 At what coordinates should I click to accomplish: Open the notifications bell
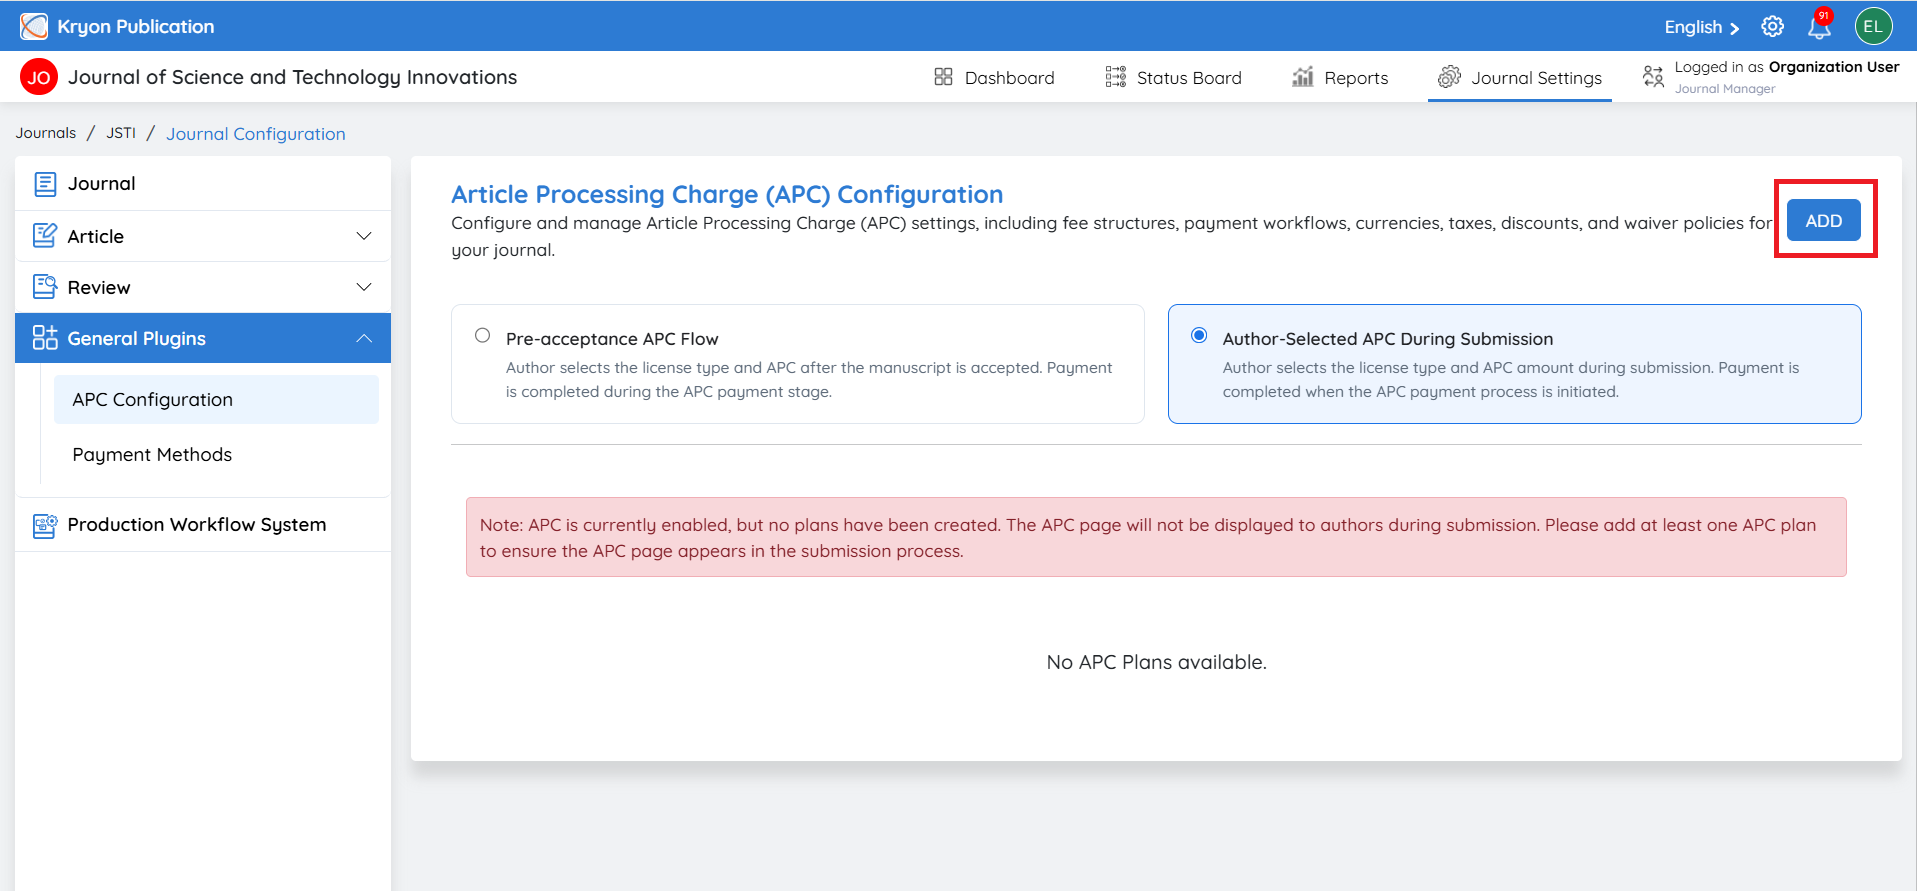pos(1819,27)
